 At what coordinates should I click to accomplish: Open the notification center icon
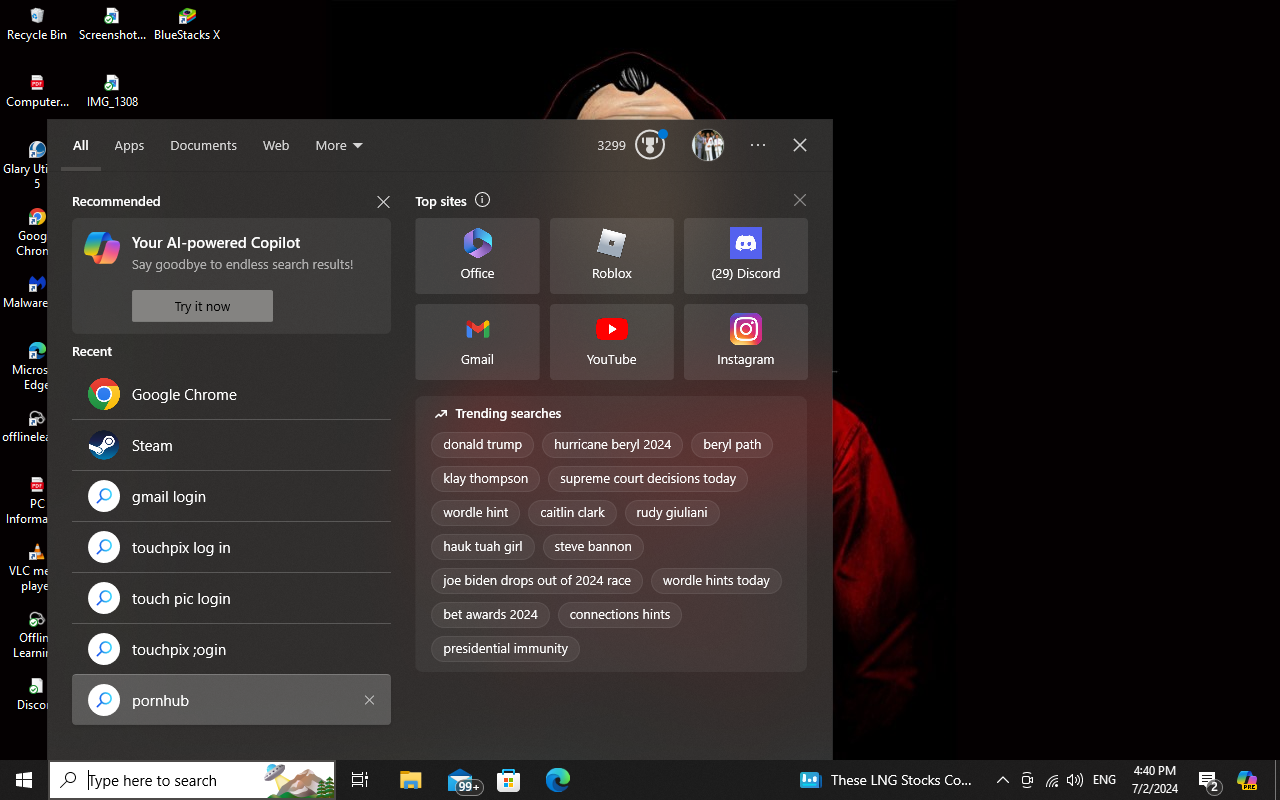click(x=1209, y=780)
